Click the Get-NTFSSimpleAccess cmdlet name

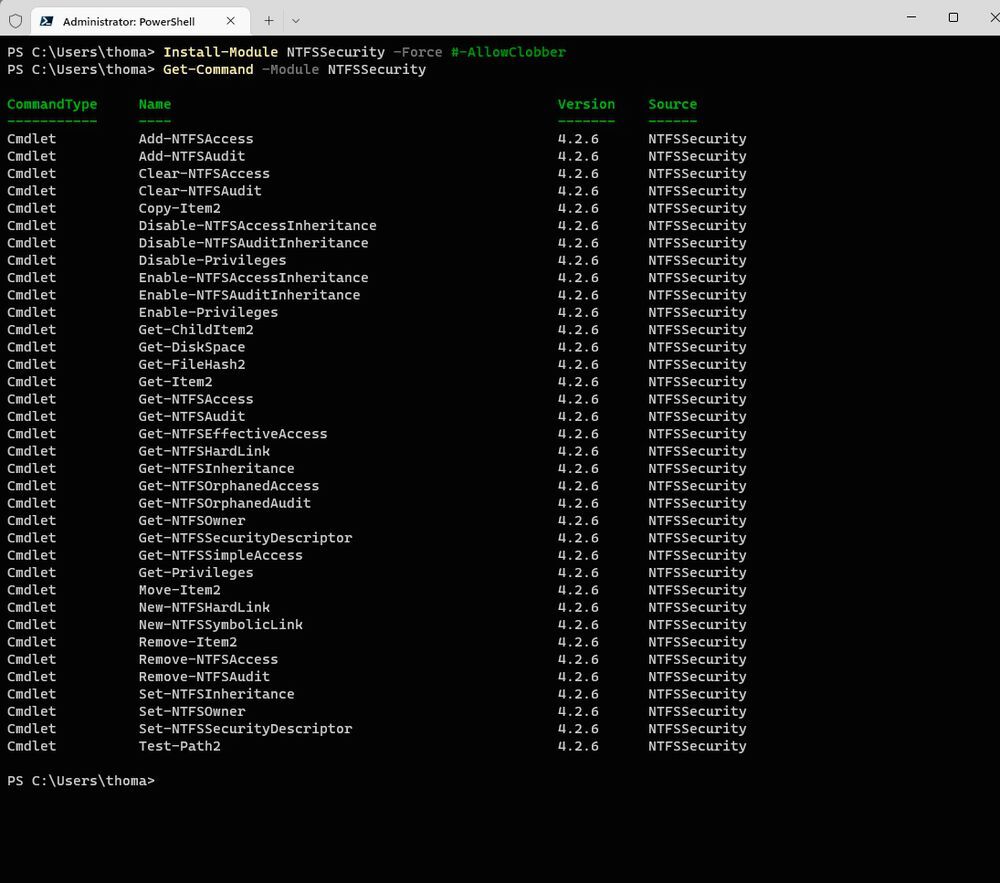coord(220,555)
